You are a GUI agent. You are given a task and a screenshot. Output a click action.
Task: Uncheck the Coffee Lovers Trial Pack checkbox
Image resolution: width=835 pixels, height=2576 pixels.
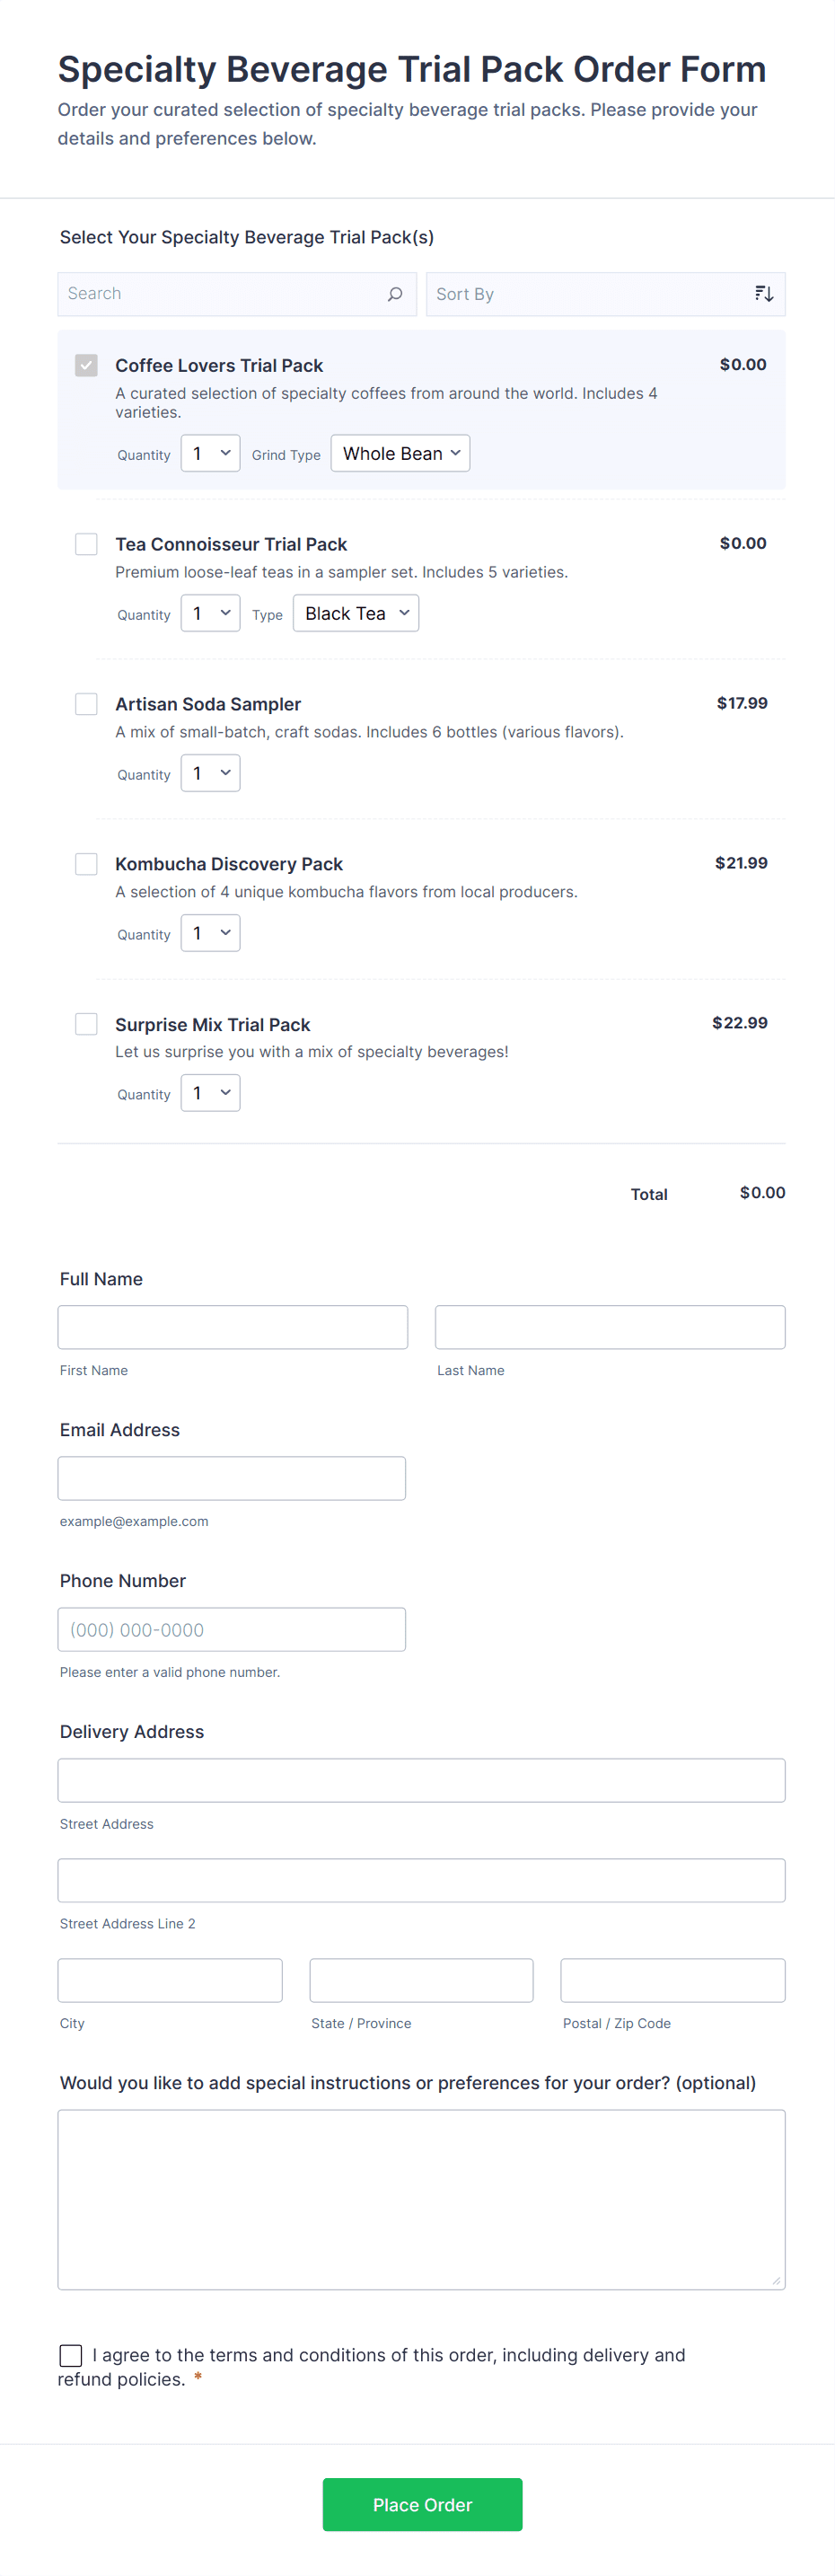pos(87,365)
